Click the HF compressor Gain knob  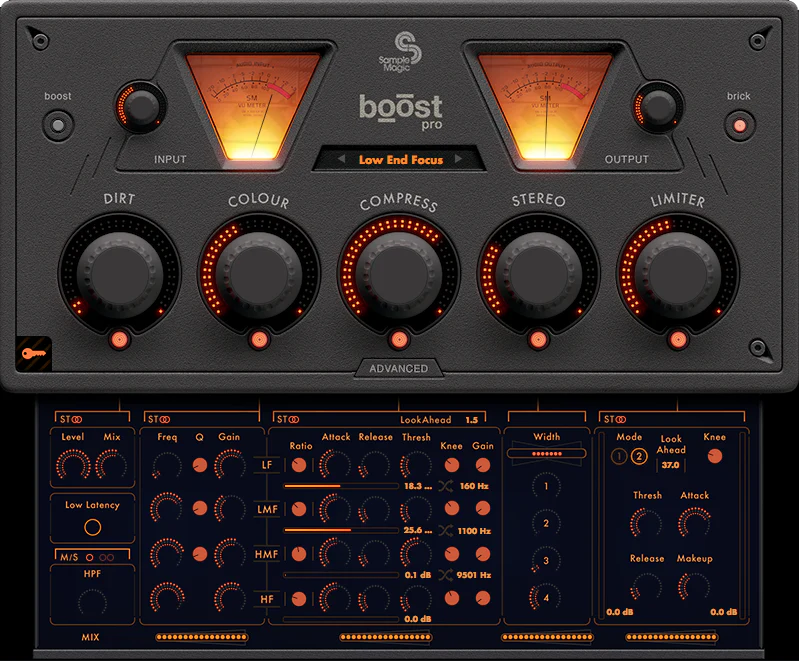pyautogui.click(x=483, y=598)
